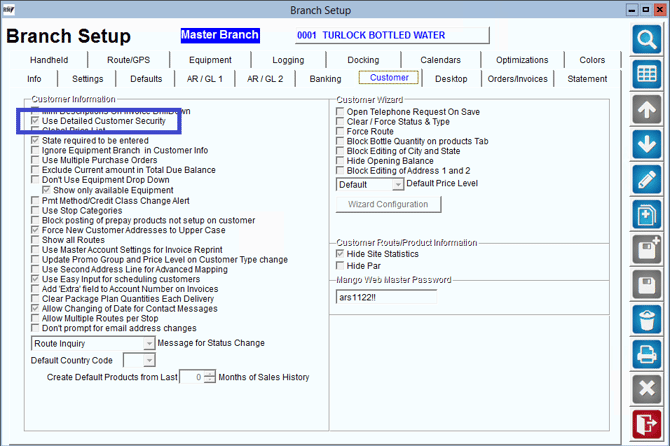Switch to the Optimizations tab
Image resolution: width=670 pixels, height=446 pixels.
click(522, 60)
